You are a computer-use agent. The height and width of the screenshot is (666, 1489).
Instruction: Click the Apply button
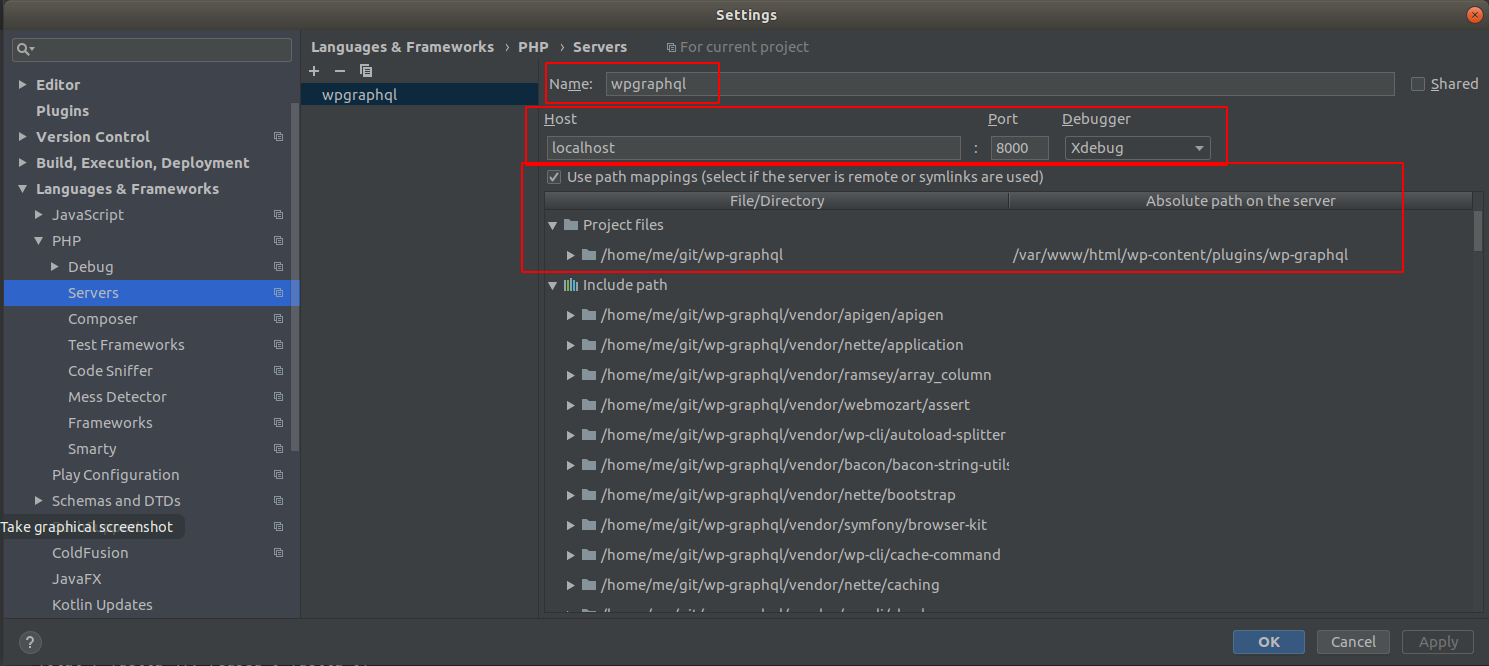pos(1438,642)
